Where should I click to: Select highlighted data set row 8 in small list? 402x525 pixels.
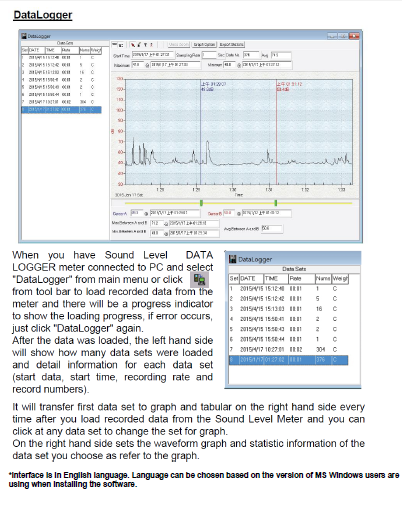(289, 360)
